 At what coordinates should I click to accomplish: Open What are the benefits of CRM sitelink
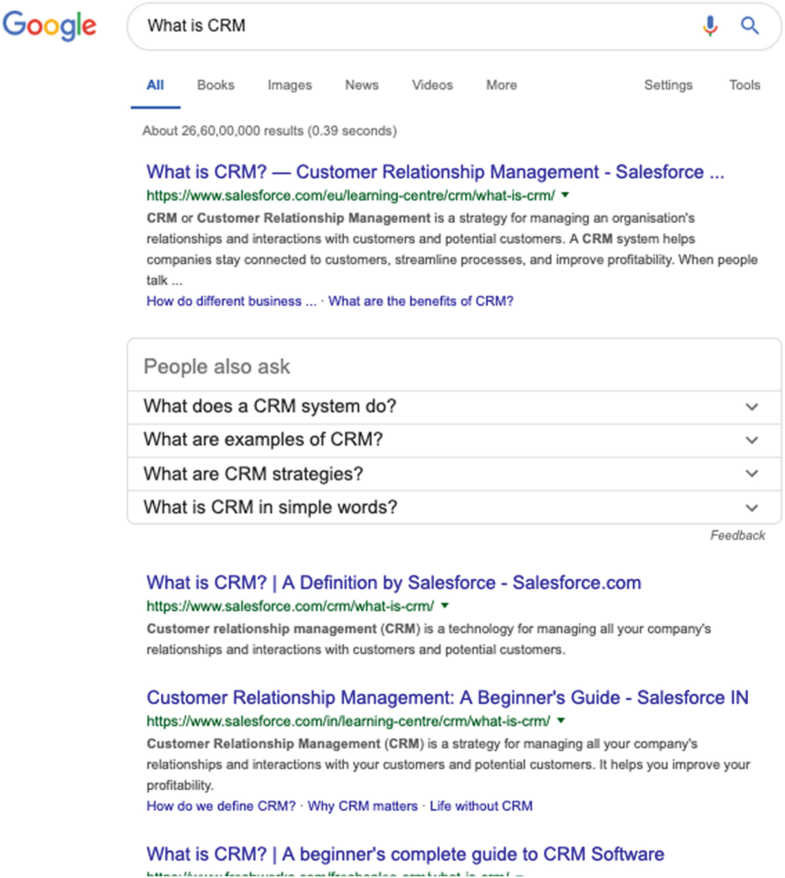coord(420,301)
